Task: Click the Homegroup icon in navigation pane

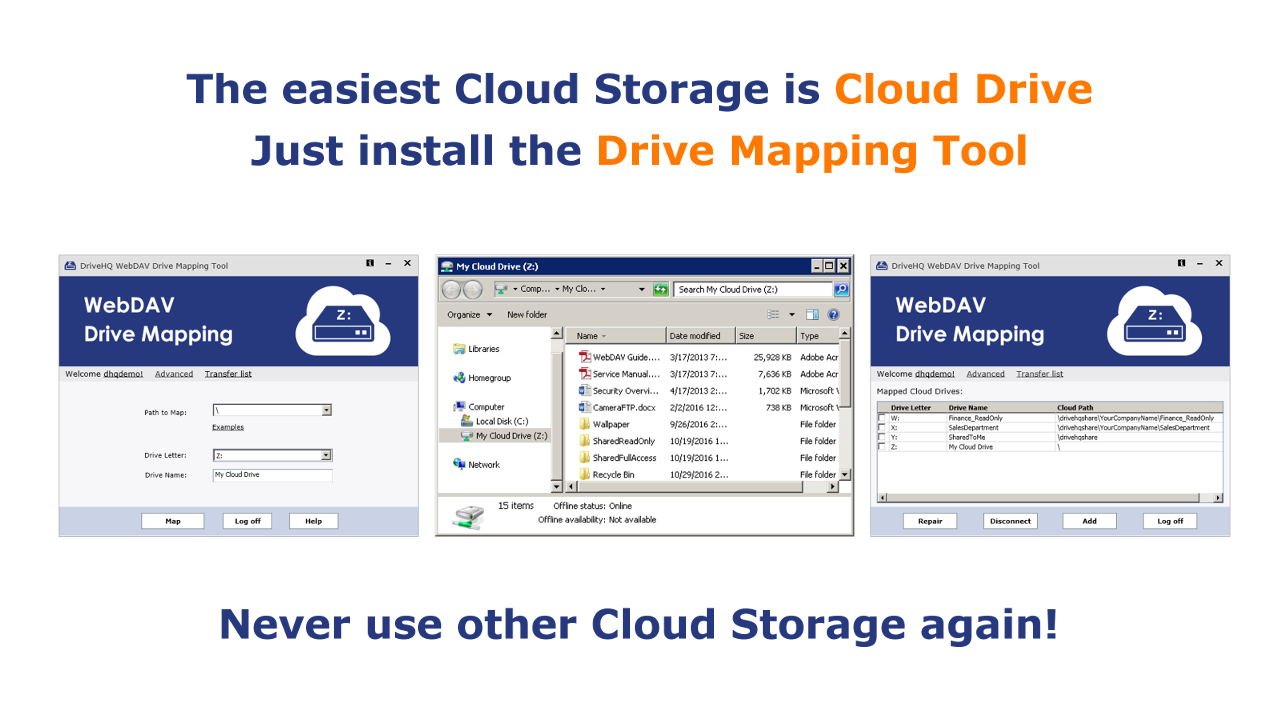Action: (459, 378)
